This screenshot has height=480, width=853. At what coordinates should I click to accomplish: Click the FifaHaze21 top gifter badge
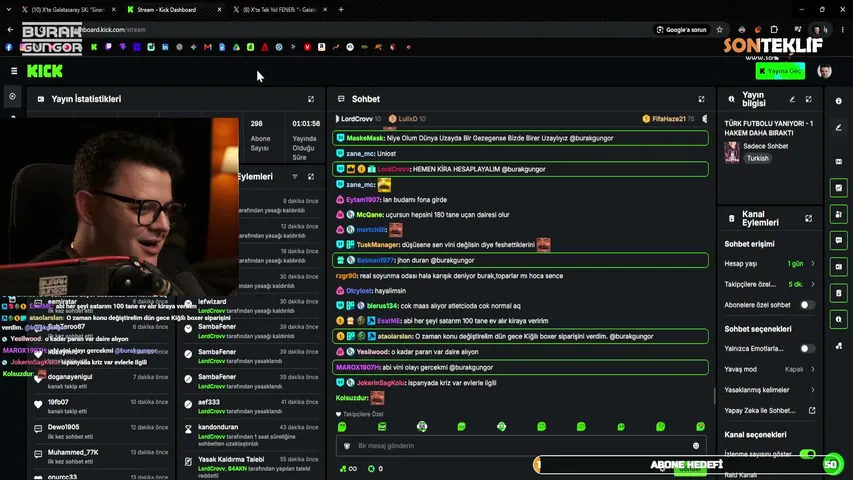[x=669, y=119]
